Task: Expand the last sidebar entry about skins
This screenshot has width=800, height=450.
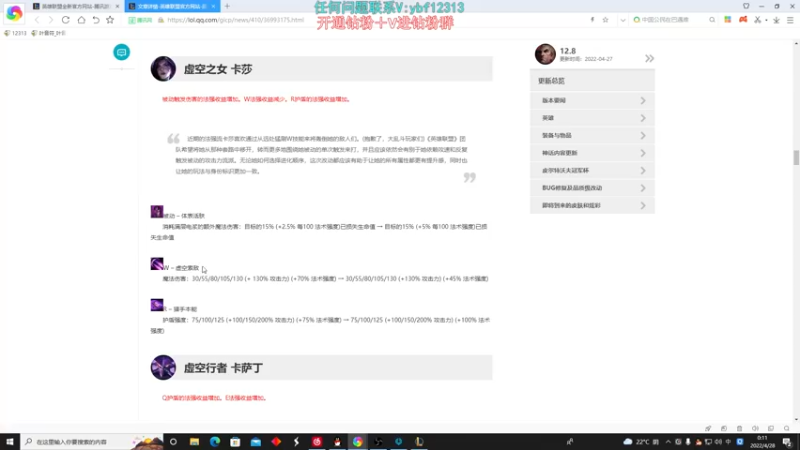Action: pos(592,205)
